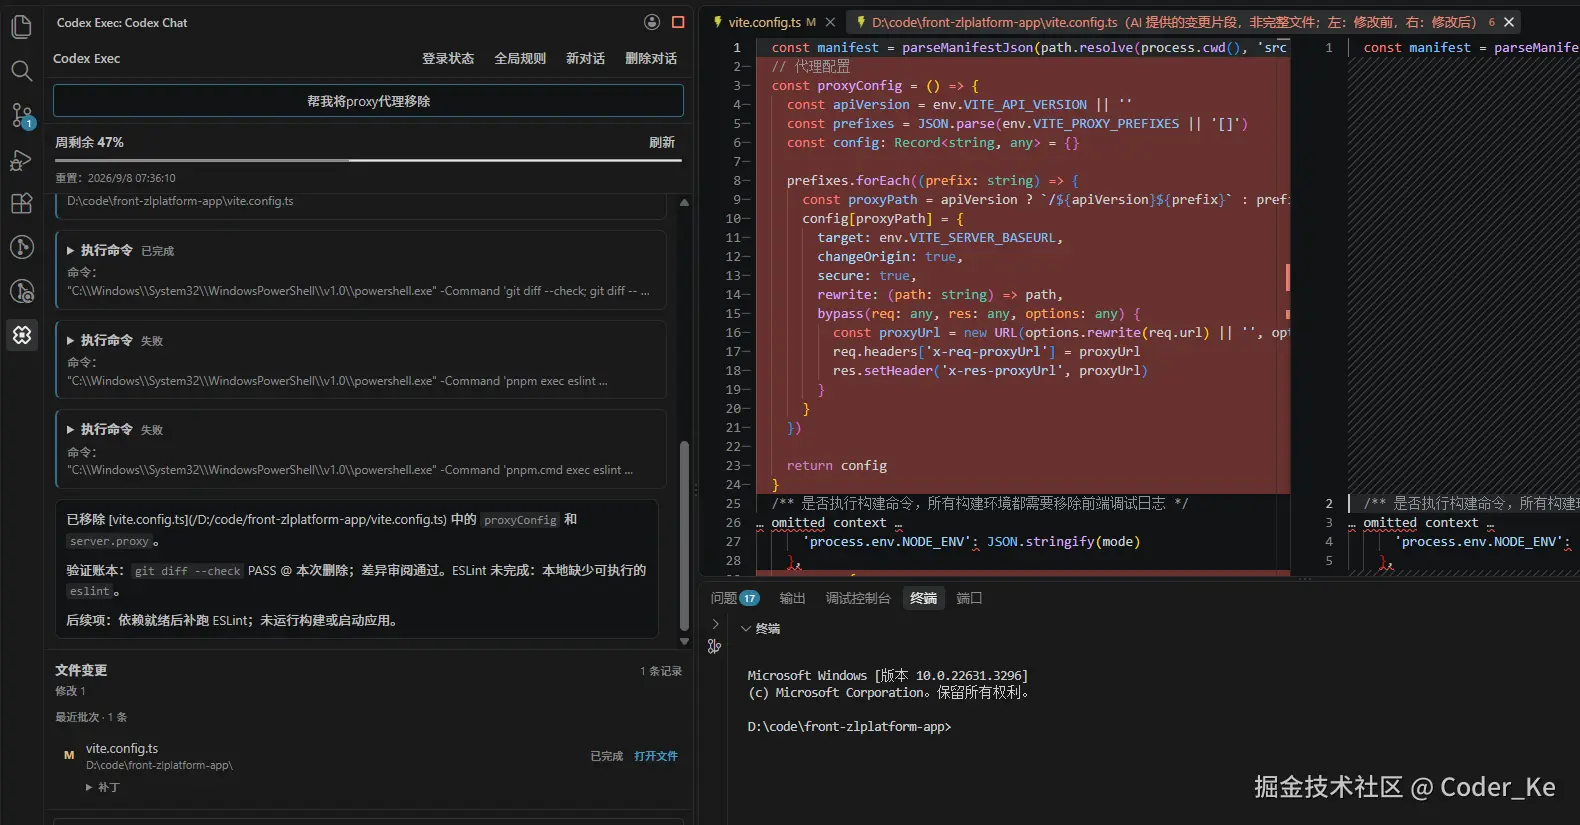Click the 'return config' line in diff editor
Viewport: 1580px width, 825px height.
tap(836, 466)
